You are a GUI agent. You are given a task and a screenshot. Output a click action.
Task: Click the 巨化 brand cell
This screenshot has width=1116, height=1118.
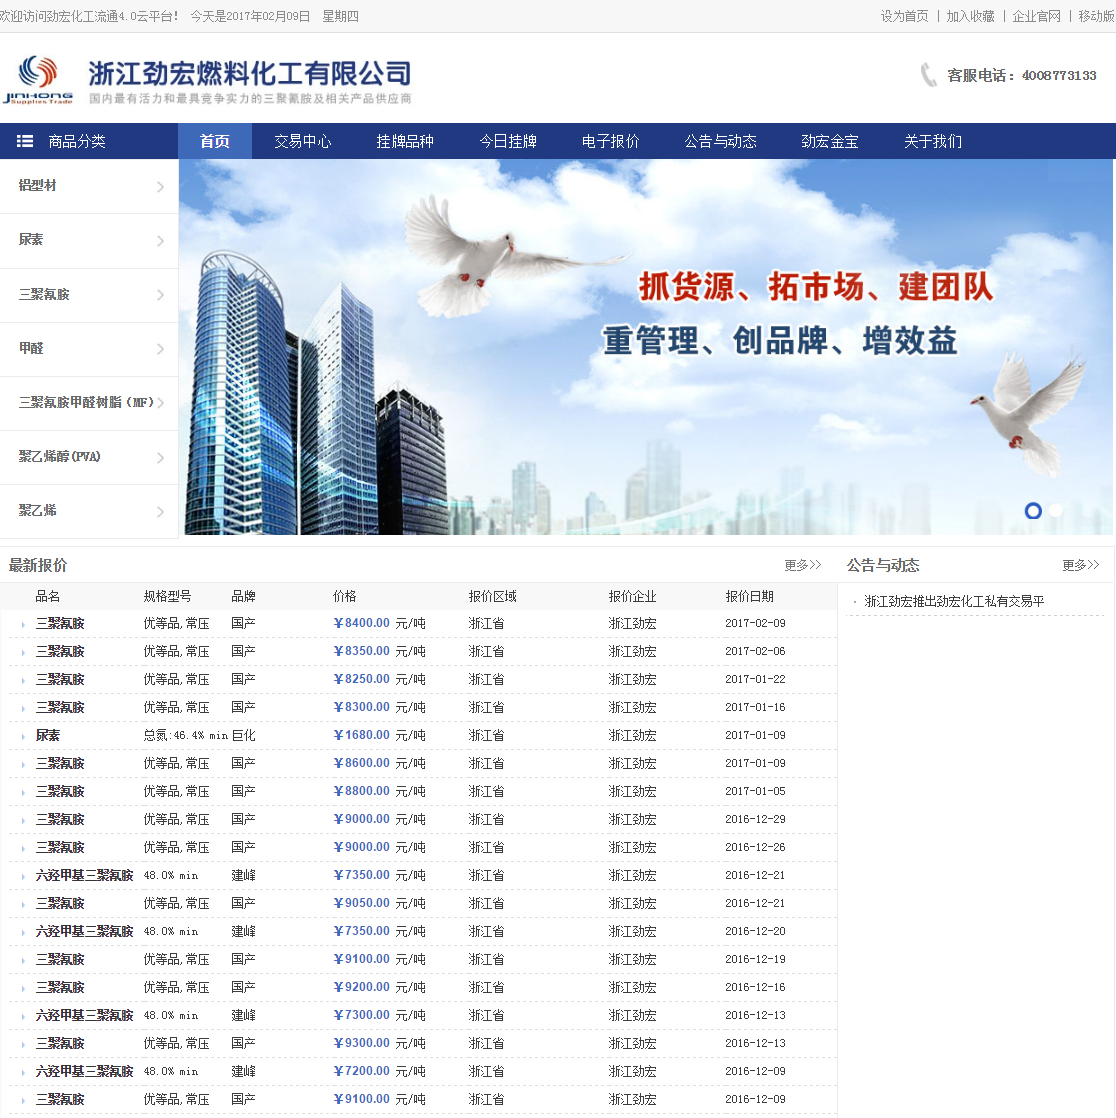(x=243, y=735)
